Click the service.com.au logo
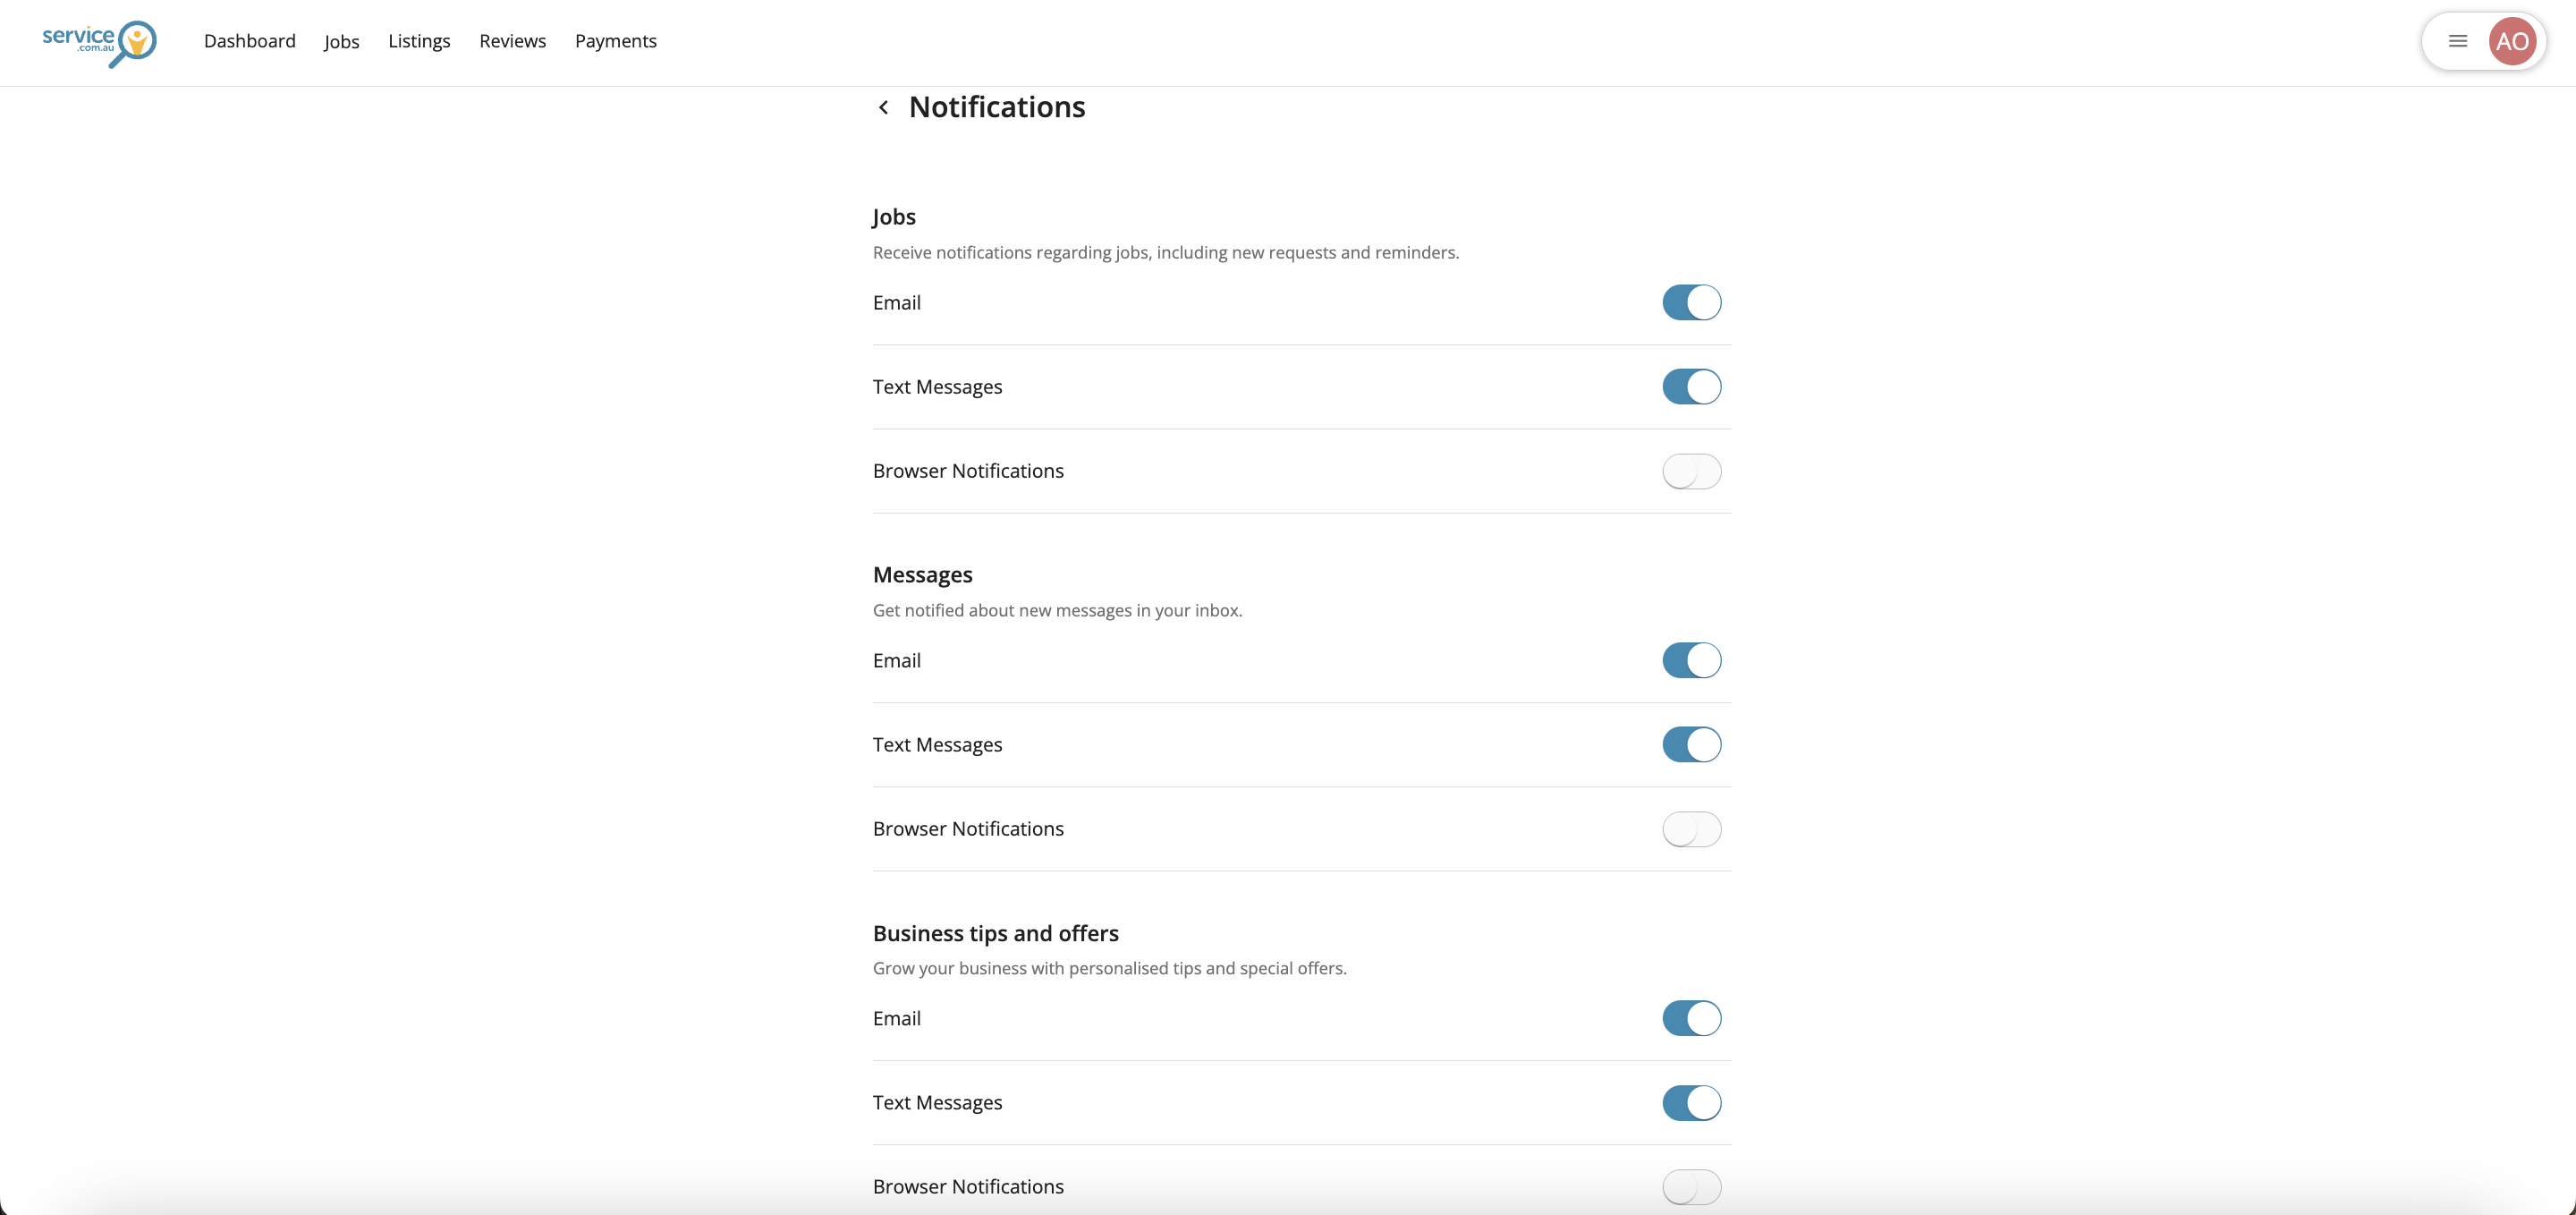The width and height of the screenshot is (2576, 1215). 99,43
